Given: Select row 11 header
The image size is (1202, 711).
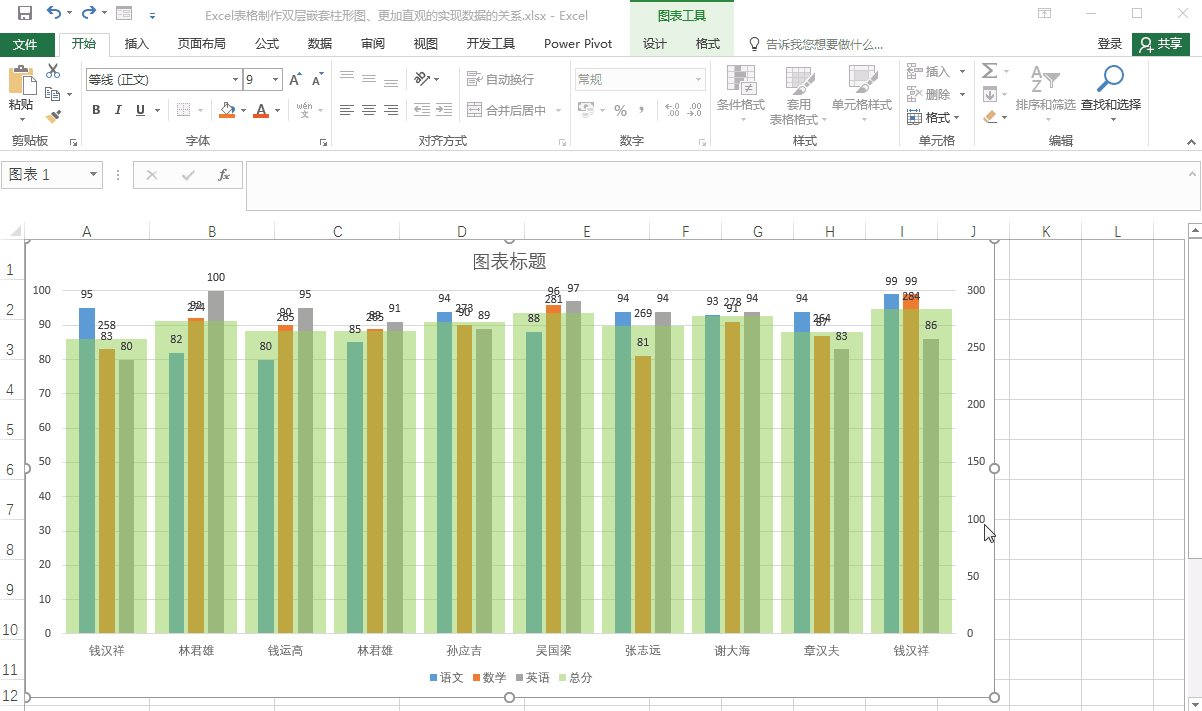Looking at the screenshot, I should tap(10, 669).
